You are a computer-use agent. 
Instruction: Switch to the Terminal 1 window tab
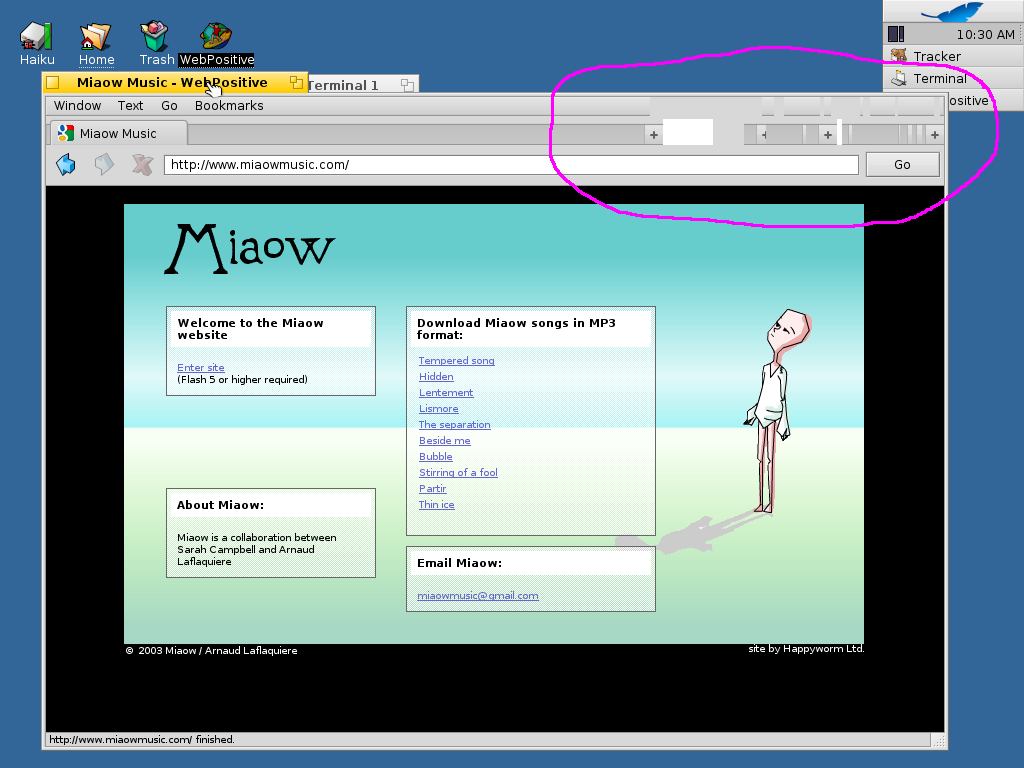tap(344, 85)
